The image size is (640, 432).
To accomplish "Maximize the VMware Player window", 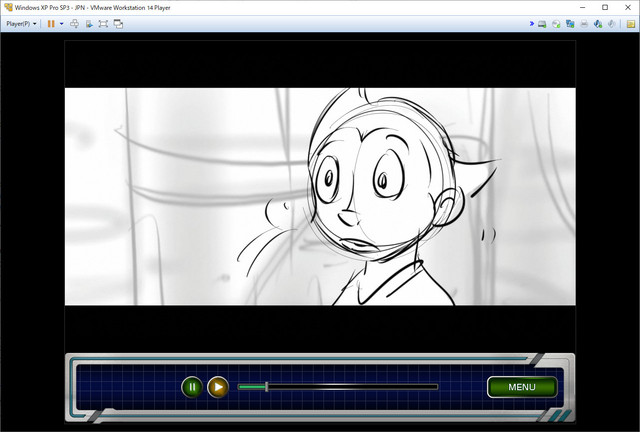I will tap(605, 7).
